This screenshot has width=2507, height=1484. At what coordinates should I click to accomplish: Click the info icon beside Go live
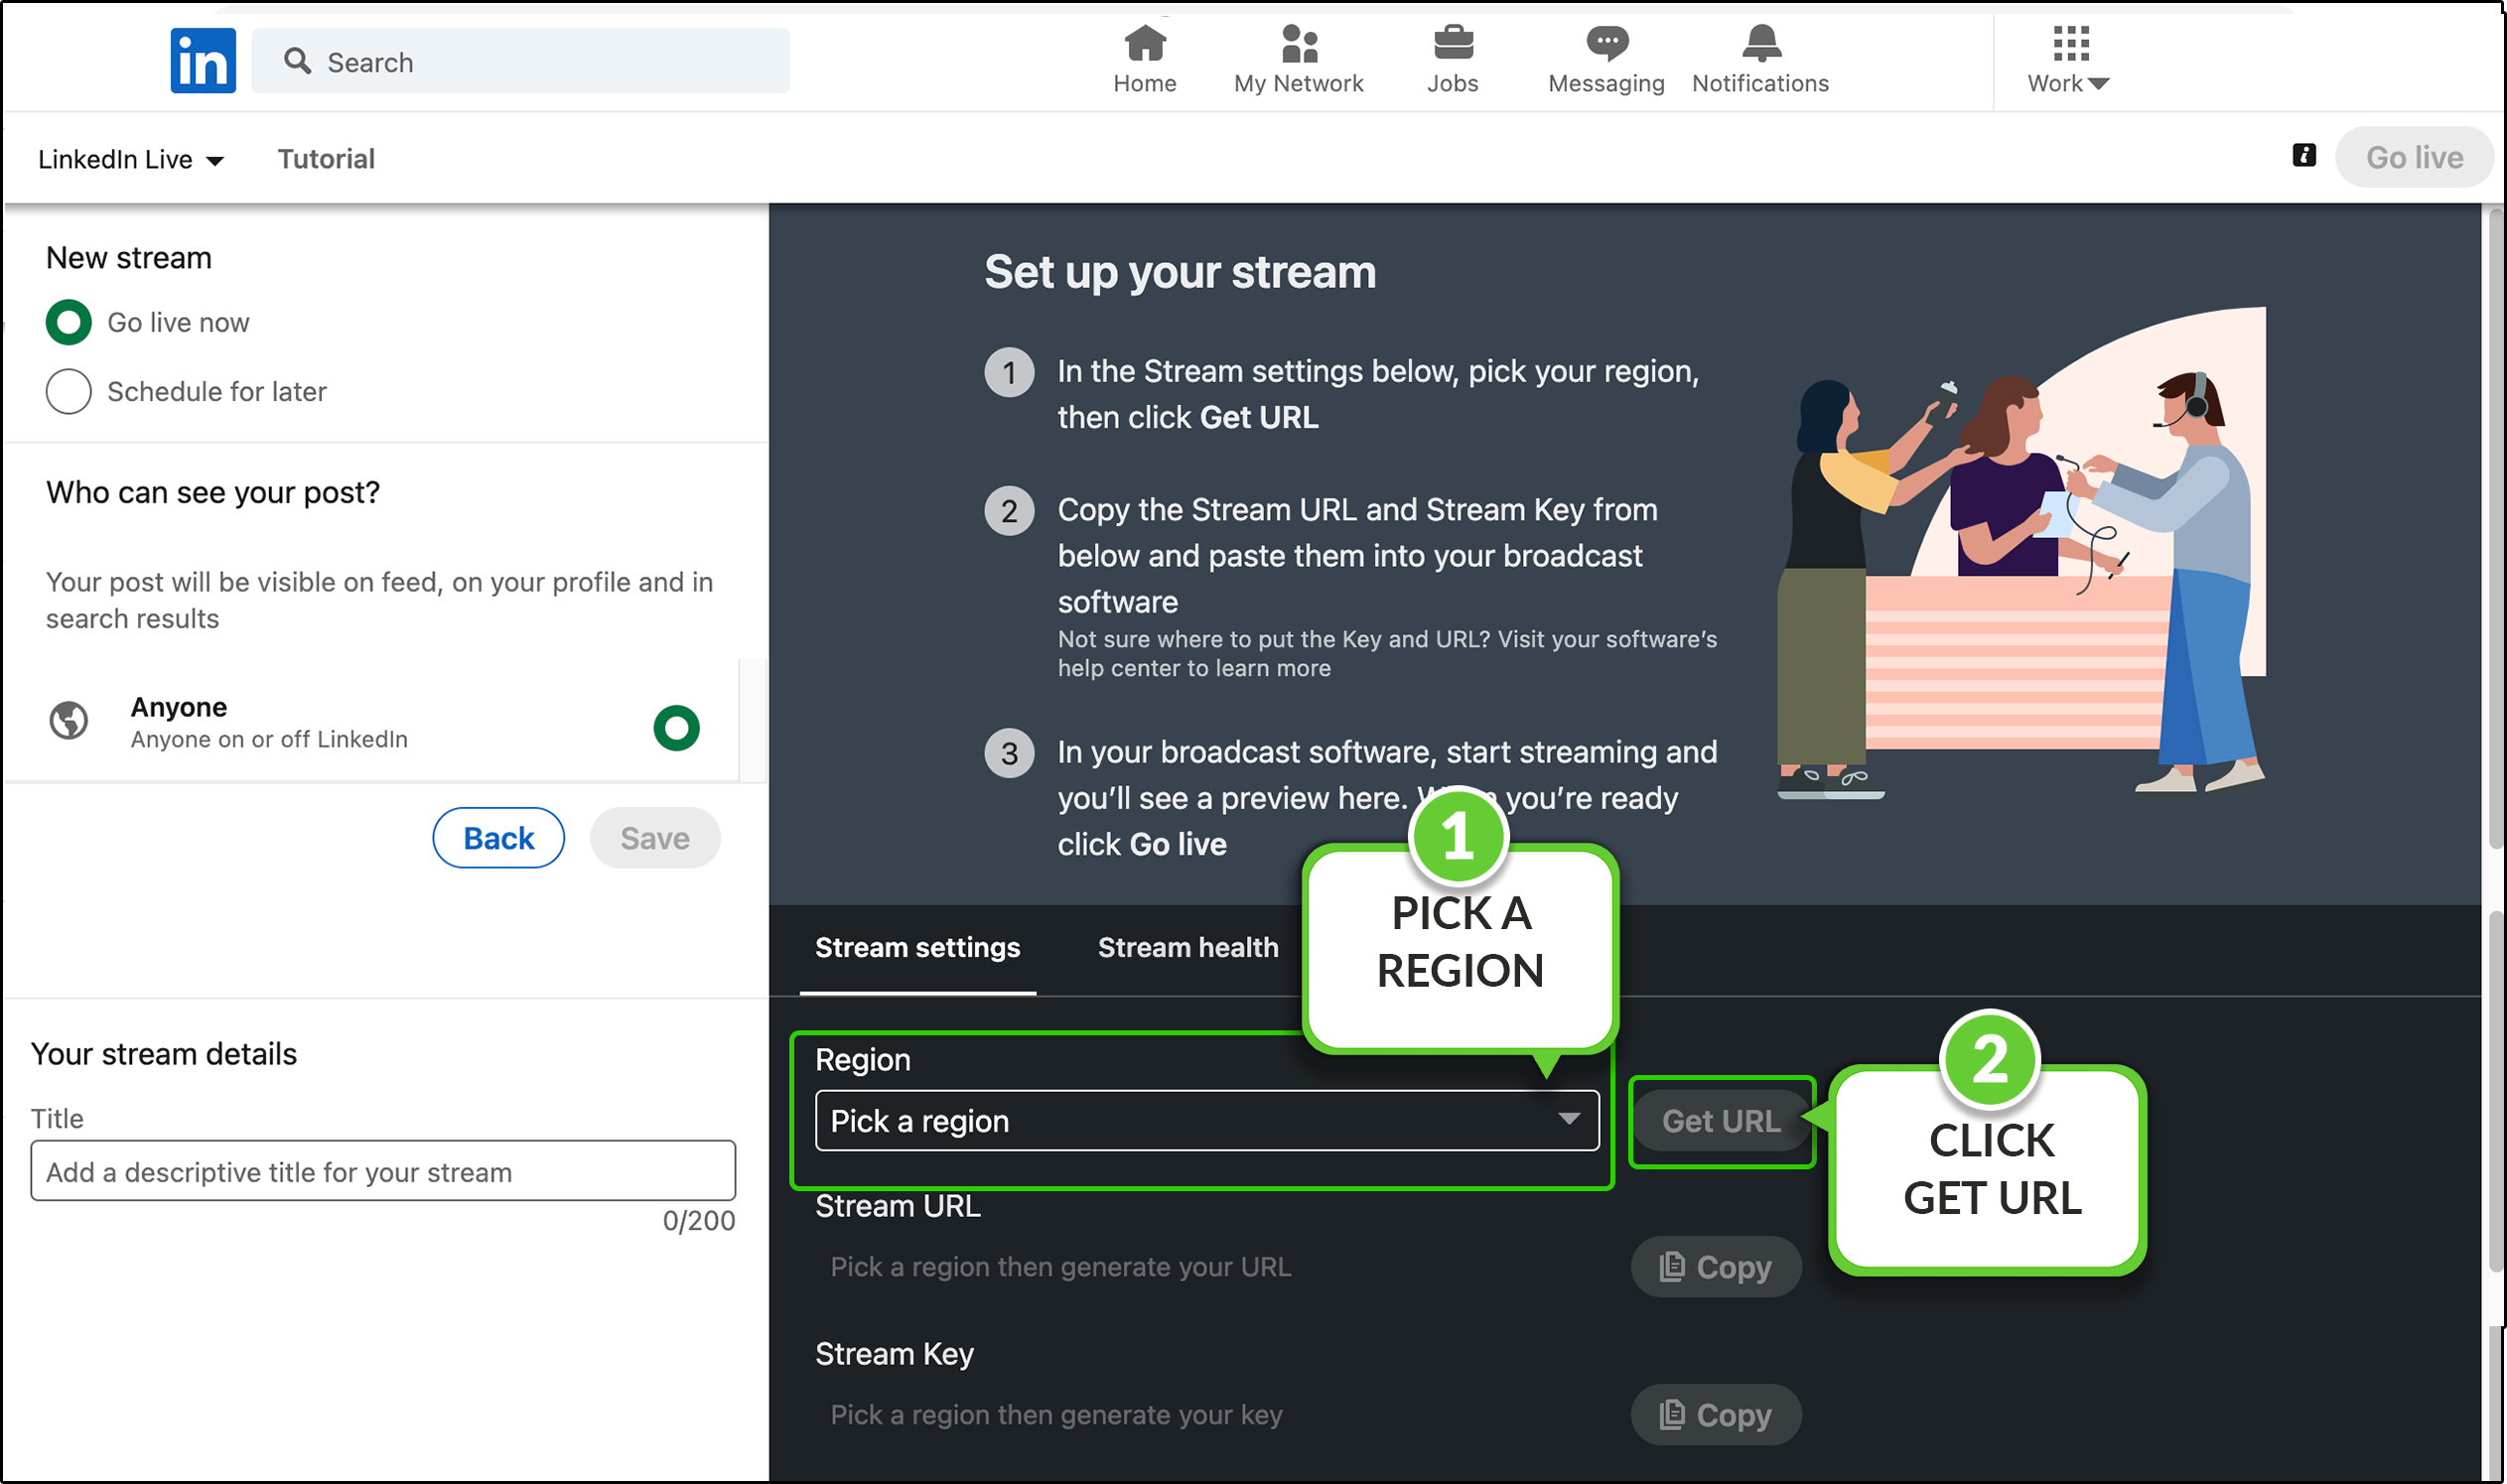pos(2304,155)
